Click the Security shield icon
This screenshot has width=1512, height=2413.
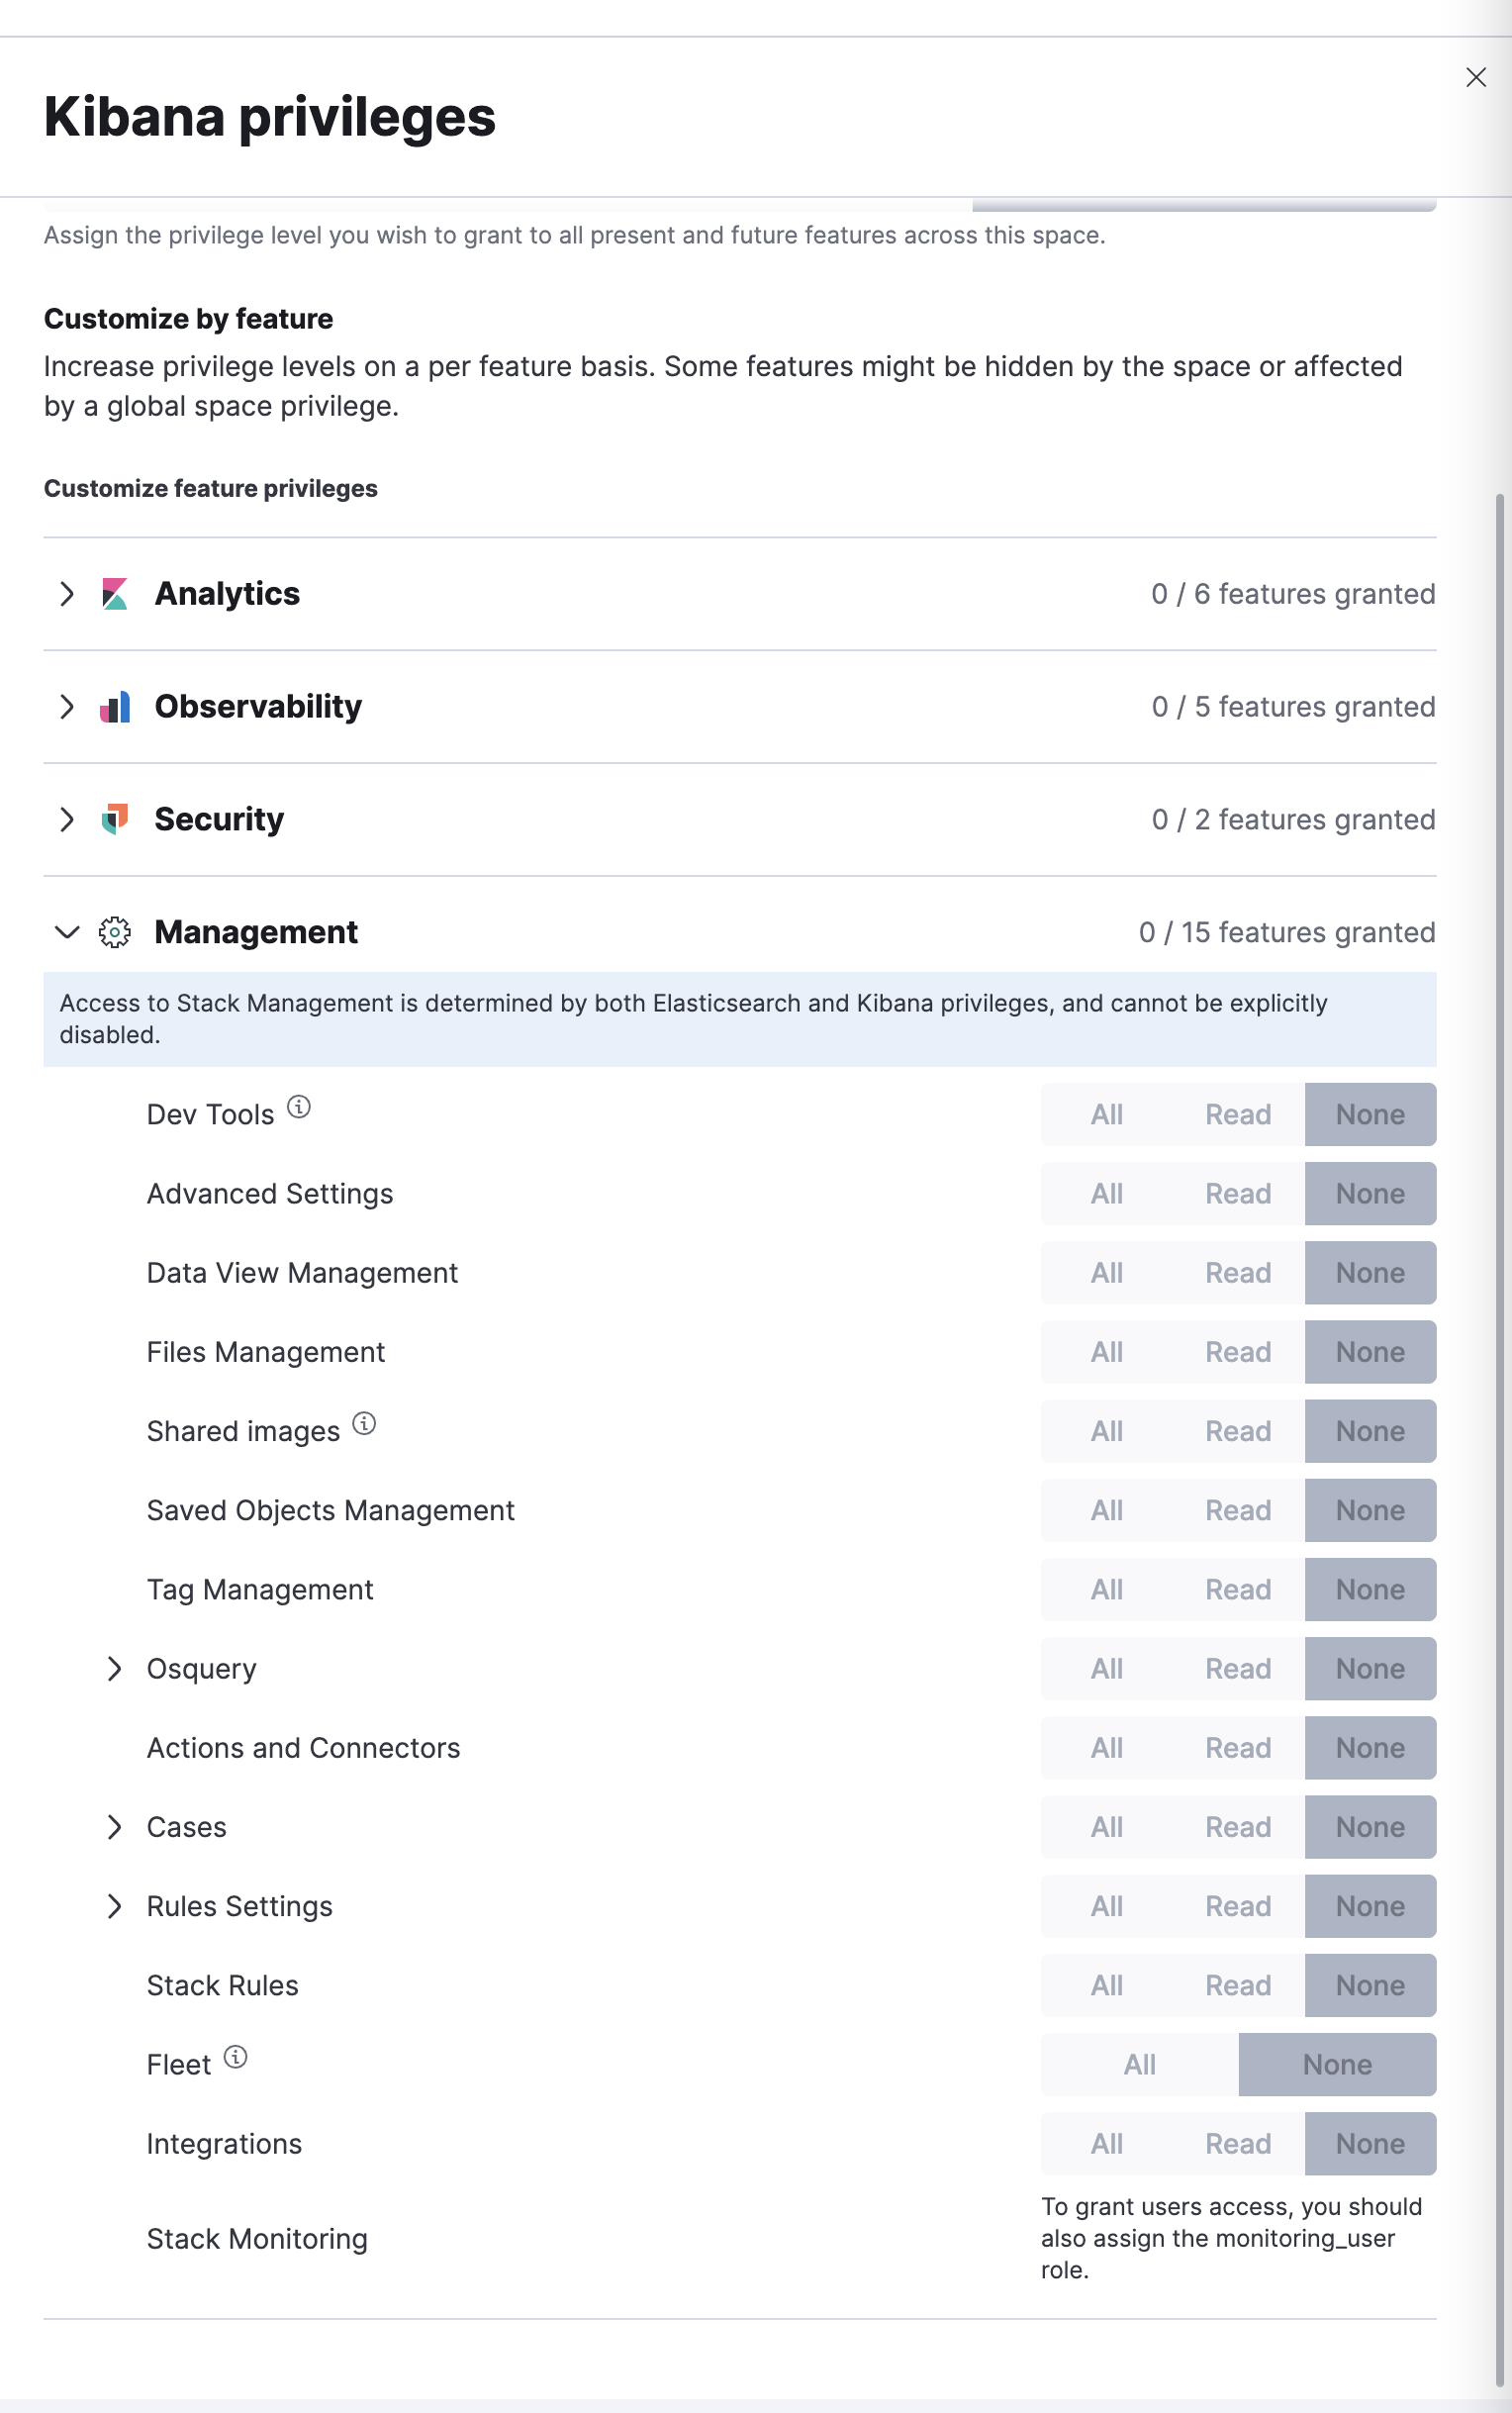coord(115,819)
